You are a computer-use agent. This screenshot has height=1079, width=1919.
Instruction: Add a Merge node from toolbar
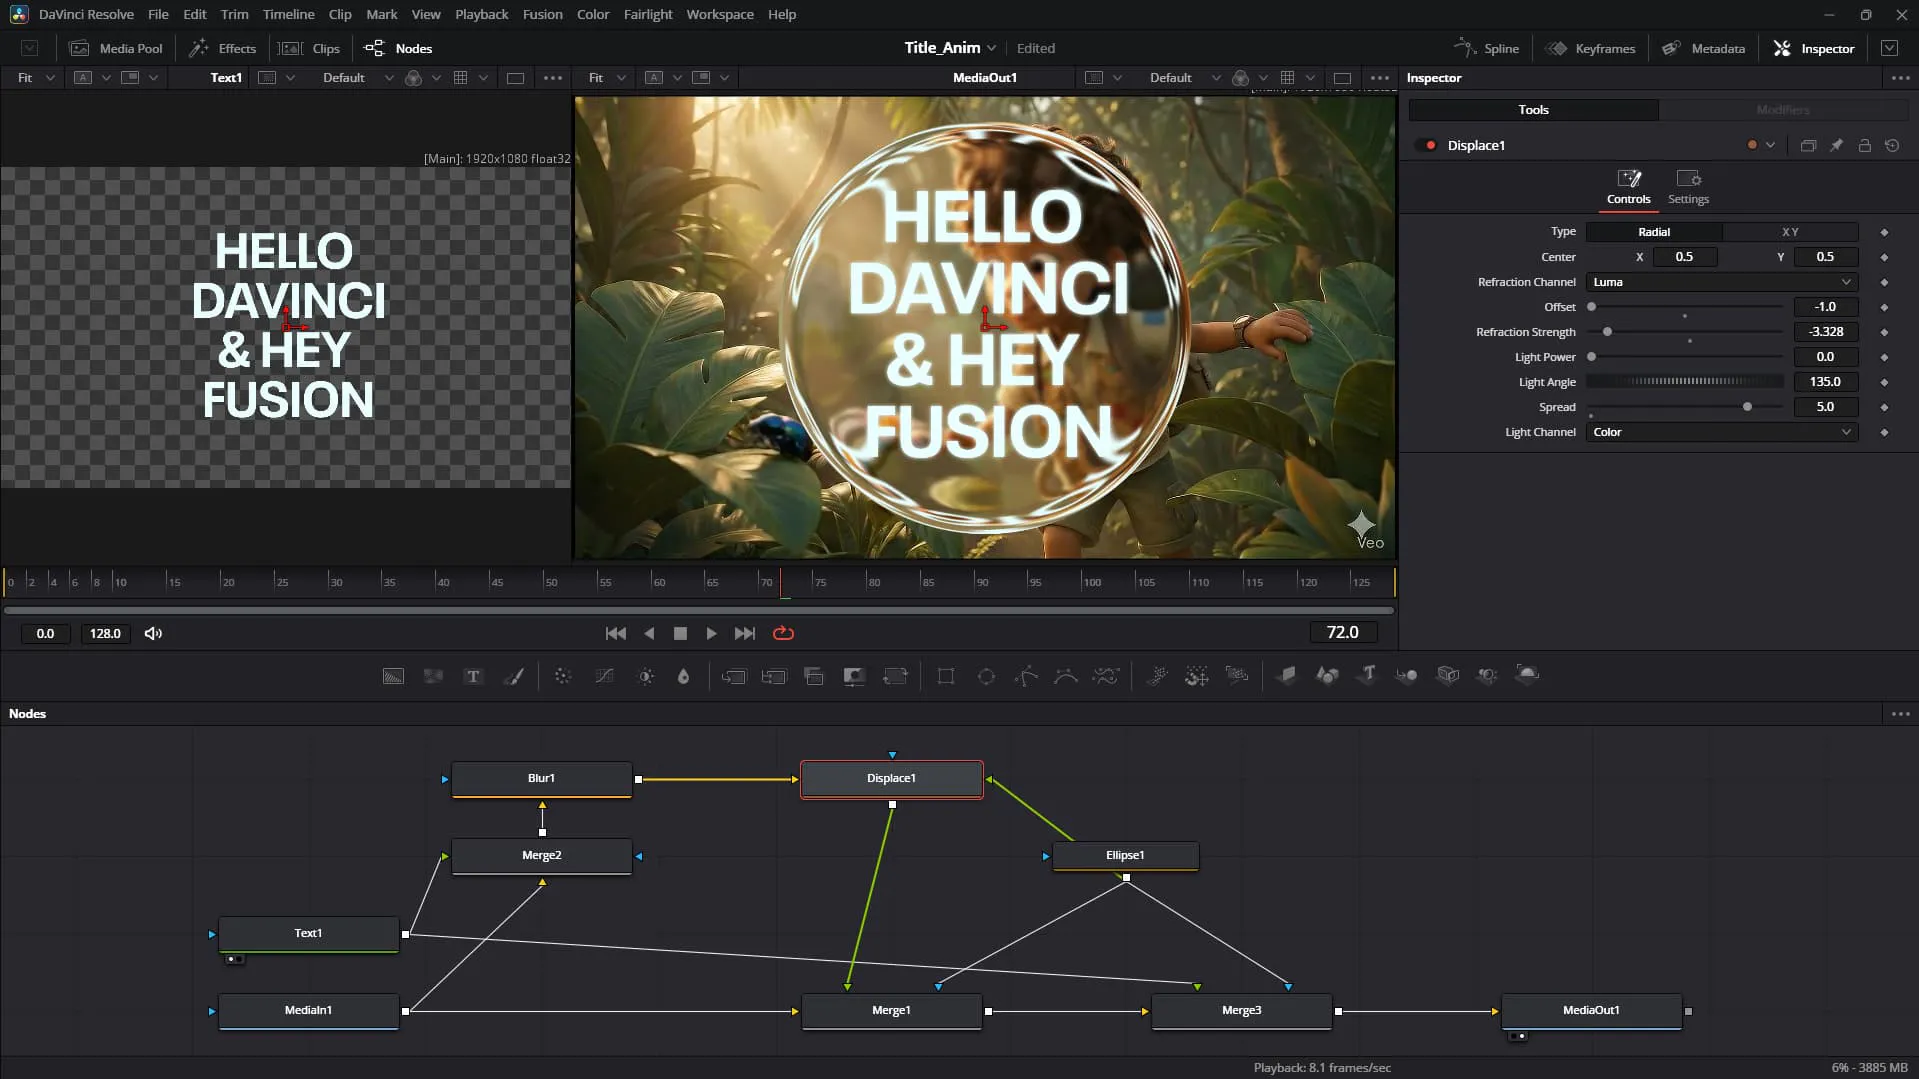point(734,676)
